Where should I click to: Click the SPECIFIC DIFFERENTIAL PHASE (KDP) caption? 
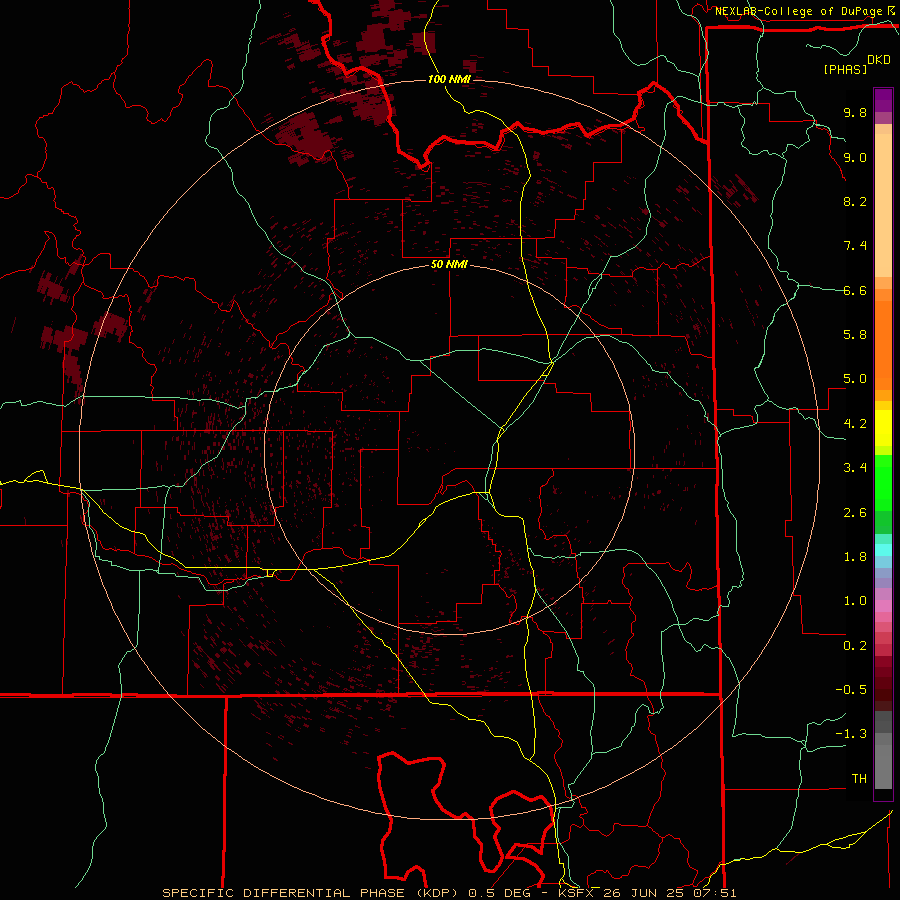(313, 893)
